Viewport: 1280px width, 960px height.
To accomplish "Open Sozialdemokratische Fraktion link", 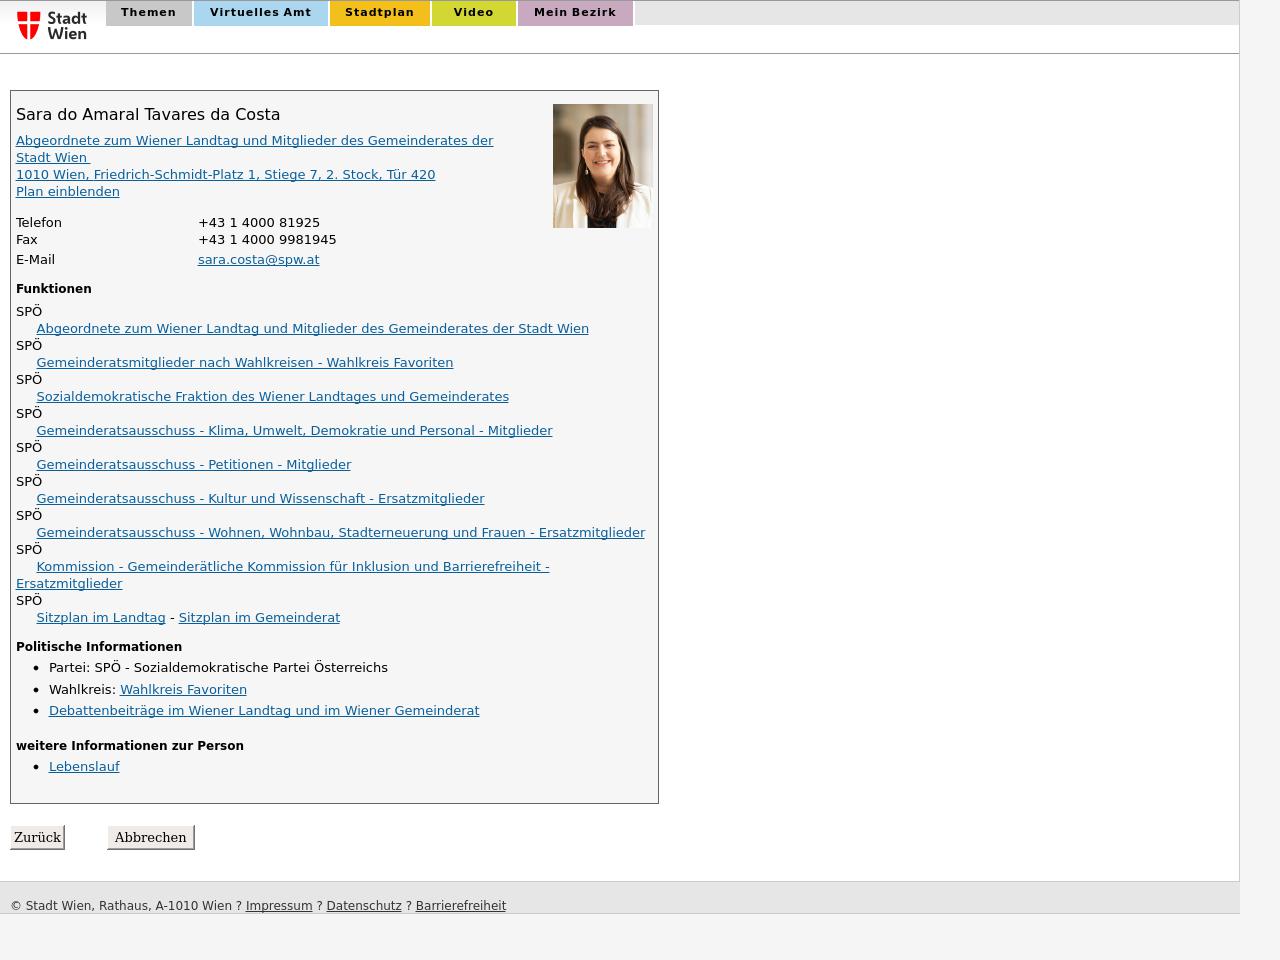I will (272, 397).
